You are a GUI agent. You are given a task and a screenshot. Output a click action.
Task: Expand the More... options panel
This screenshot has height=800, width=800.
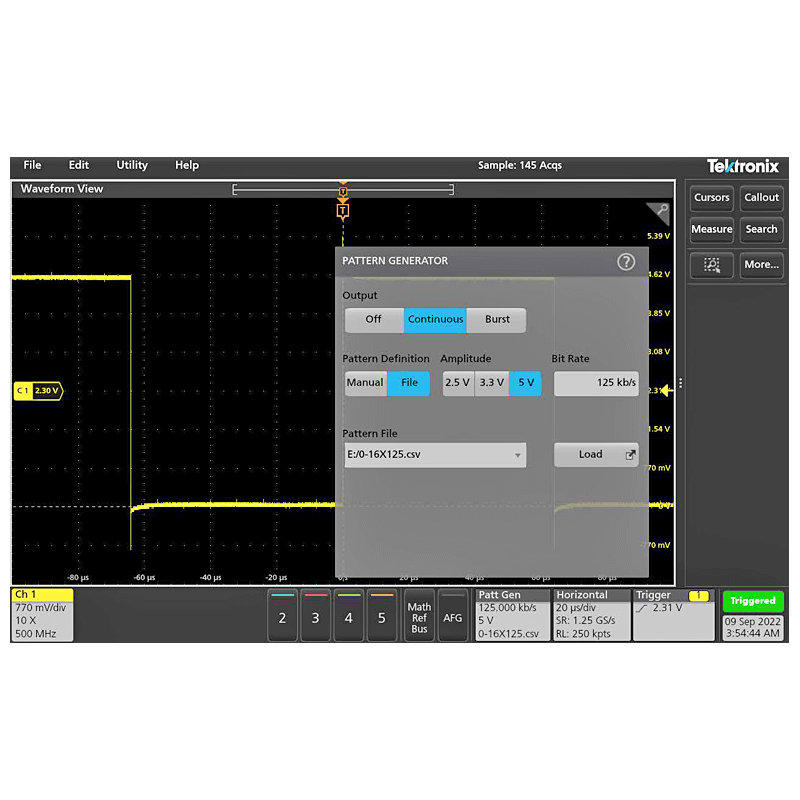click(761, 265)
